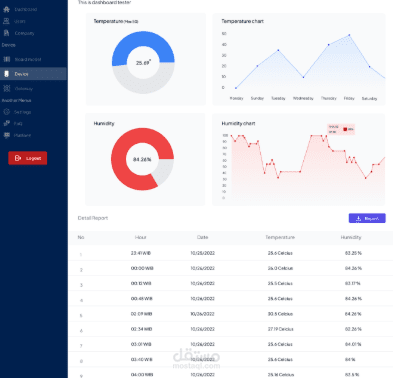Click the 84% humidity cell in row 8
Image resolution: width=393 pixels, height=378 pixels.
pyautogui.click(x=350, y=360)
